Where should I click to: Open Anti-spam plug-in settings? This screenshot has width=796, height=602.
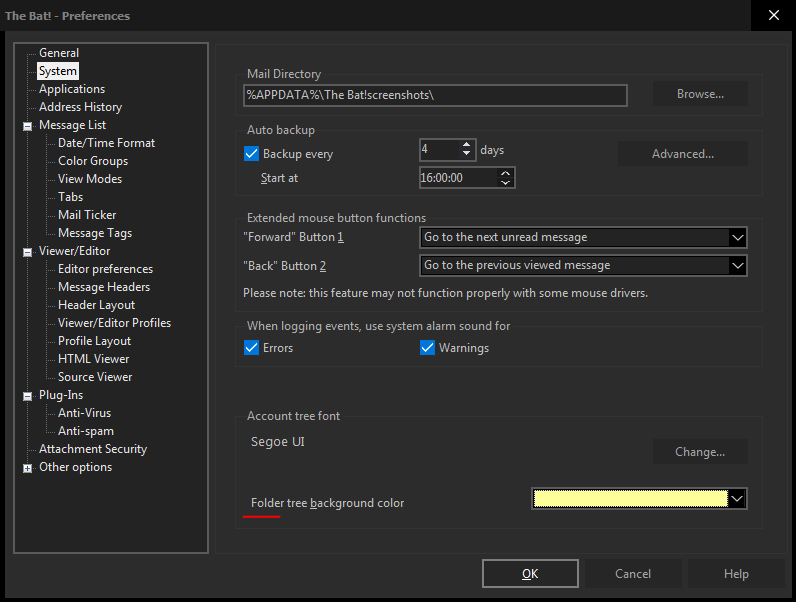(86, 431)
